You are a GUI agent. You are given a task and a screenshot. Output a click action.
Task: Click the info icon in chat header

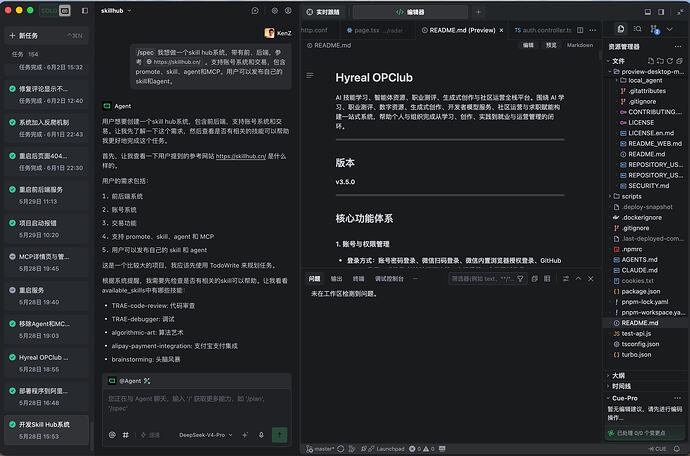click(288, 11)
